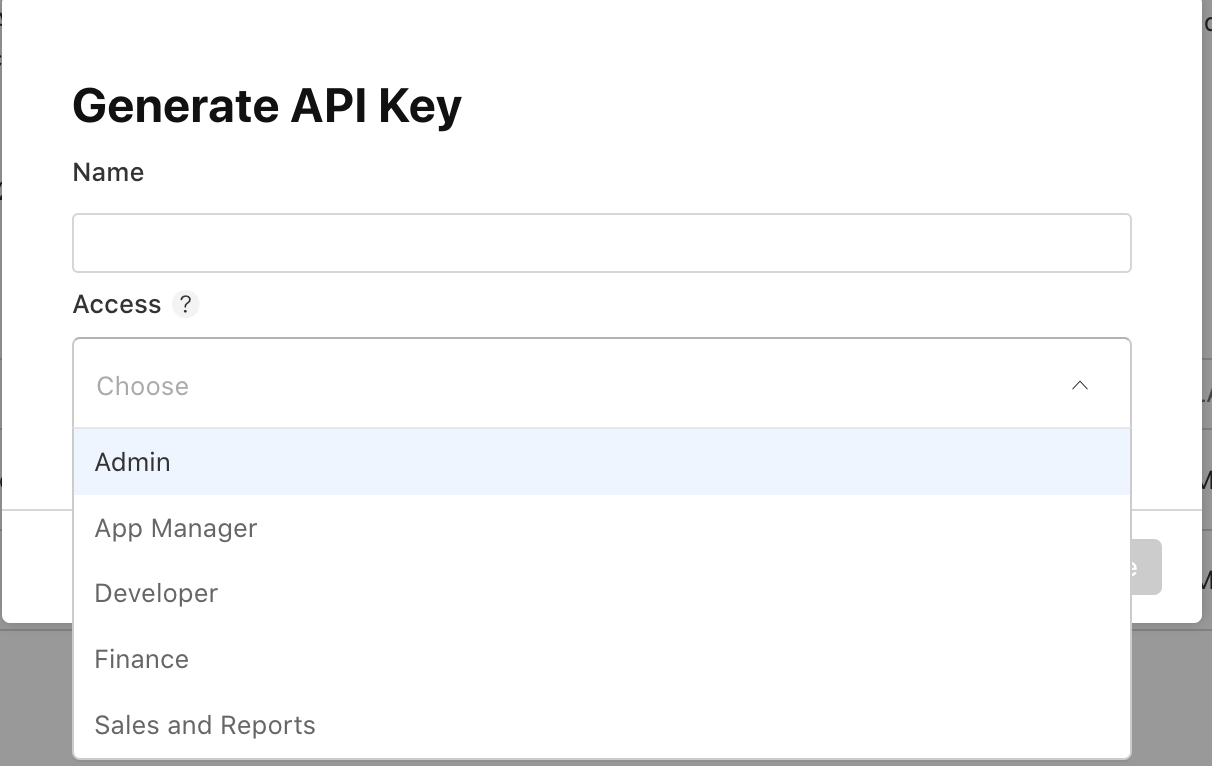Click the Name field label
The image size is (1212, 766).
click(108, 172)
